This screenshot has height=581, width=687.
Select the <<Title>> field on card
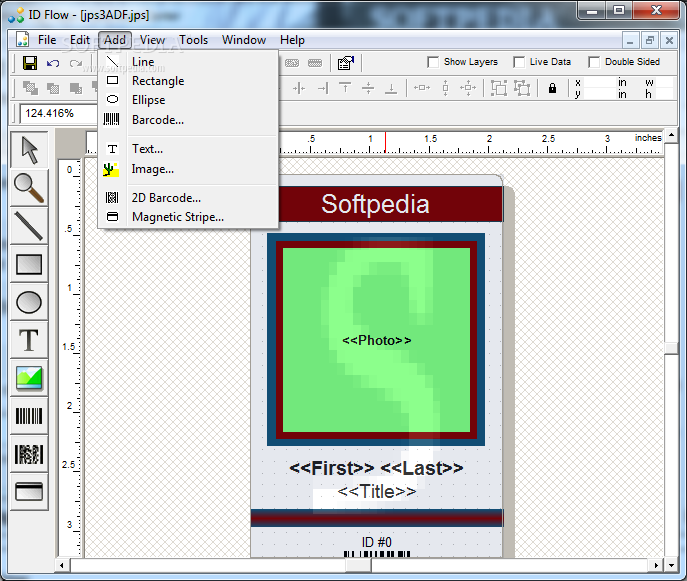377,492
